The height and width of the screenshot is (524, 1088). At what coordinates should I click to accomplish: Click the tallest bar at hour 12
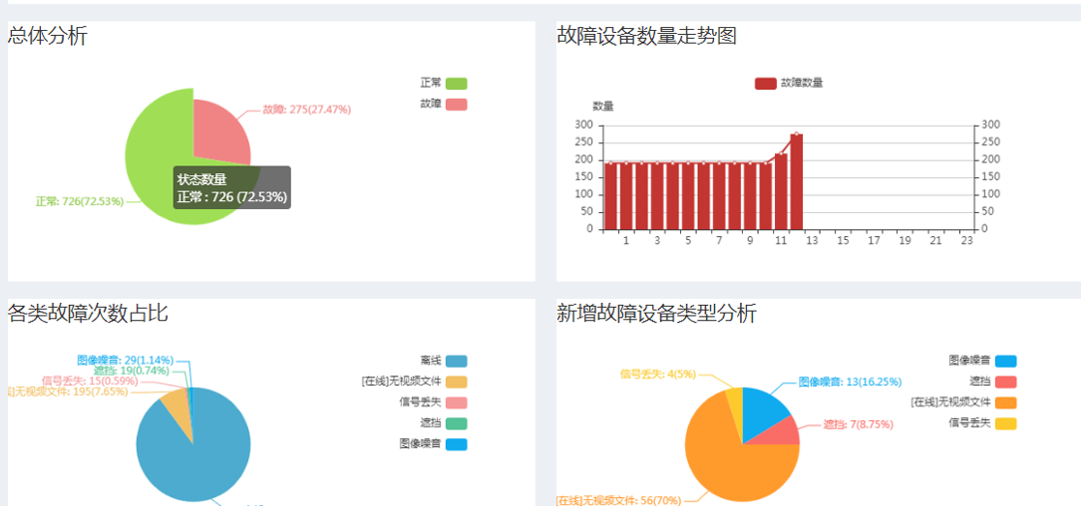click(x=796, y=182)
